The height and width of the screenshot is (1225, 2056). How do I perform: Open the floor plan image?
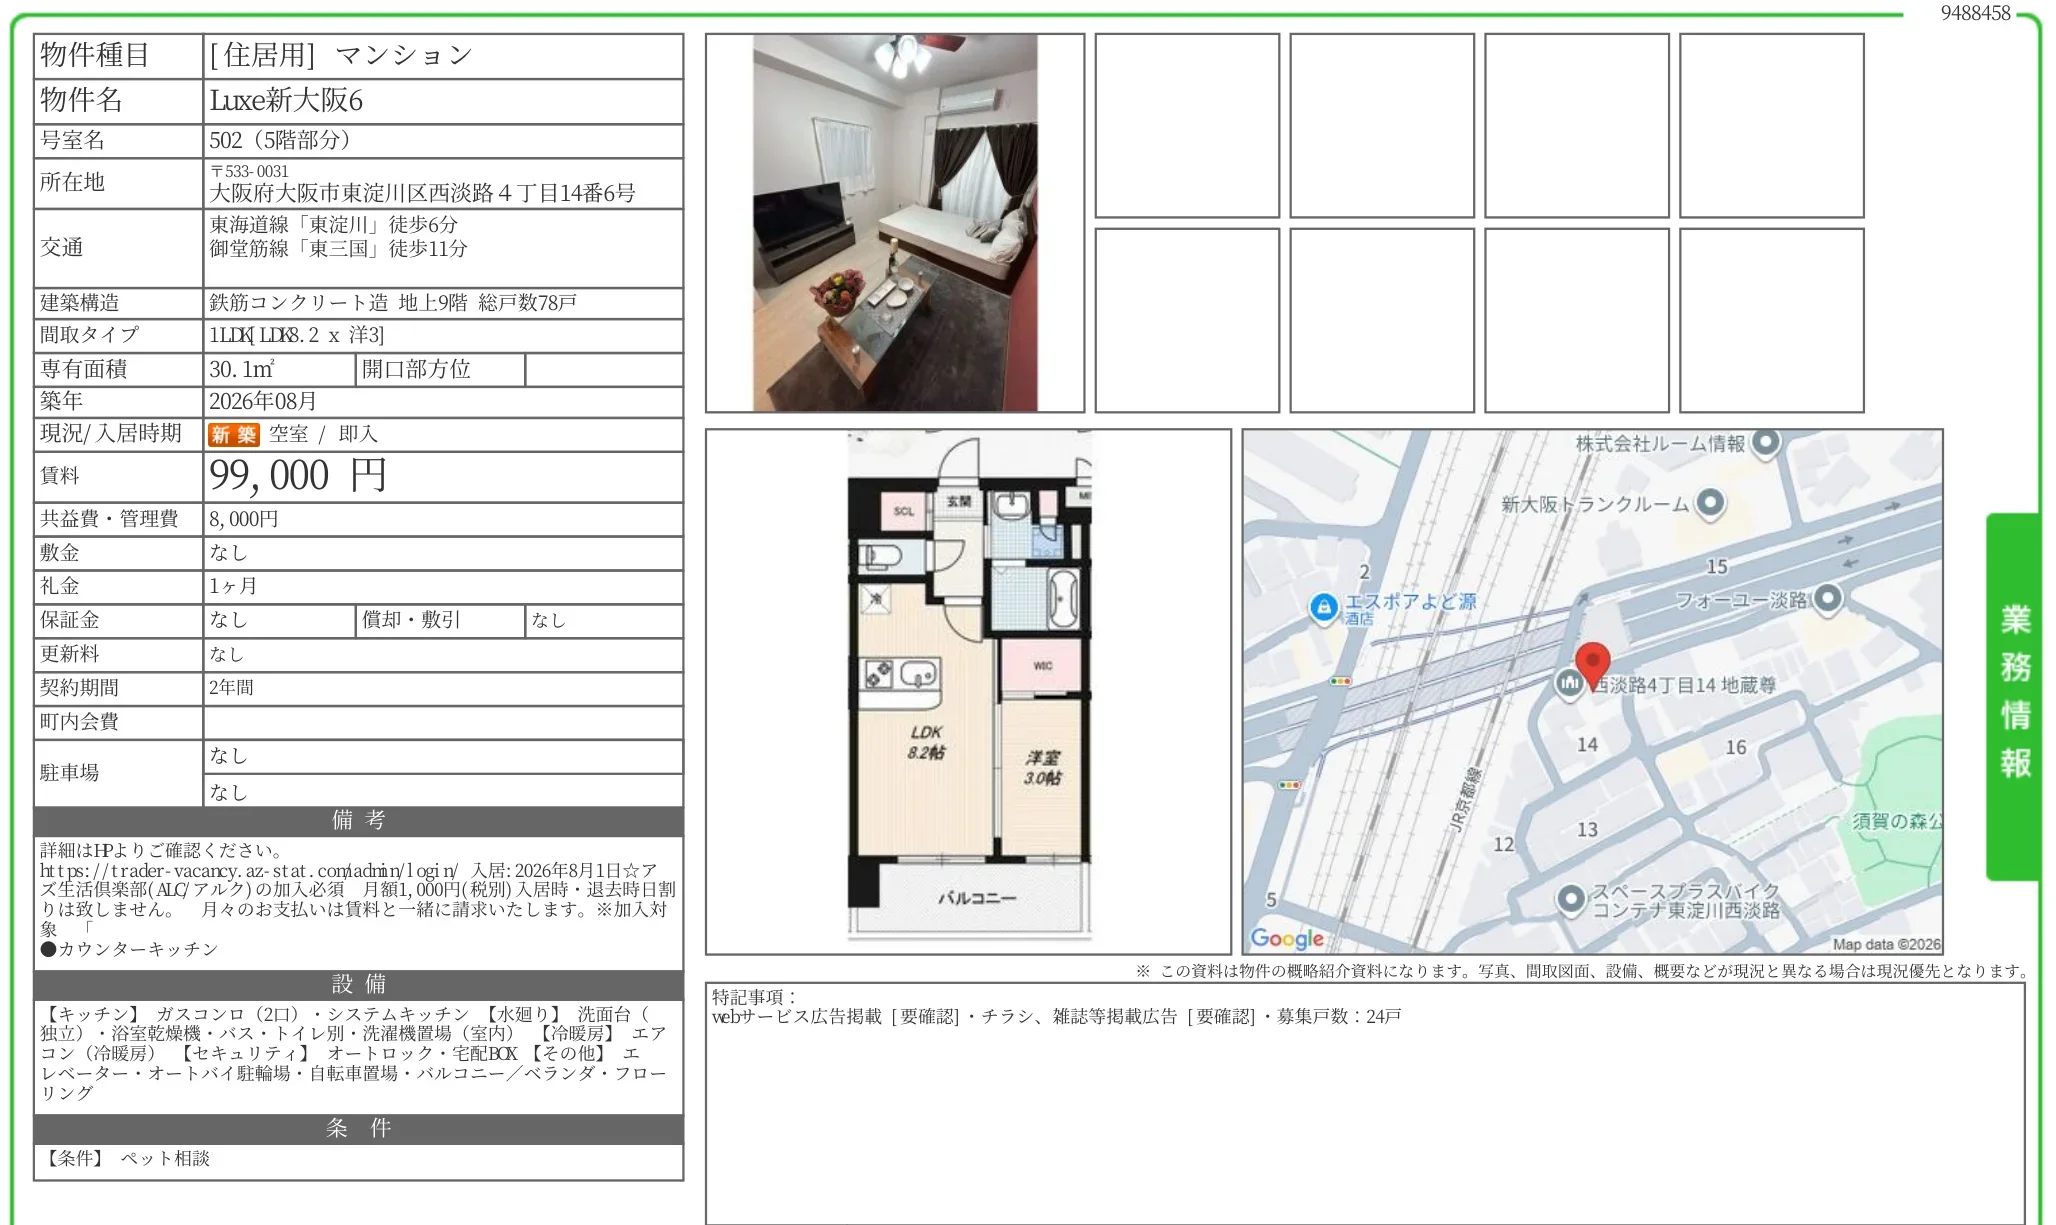click(969, 691)
